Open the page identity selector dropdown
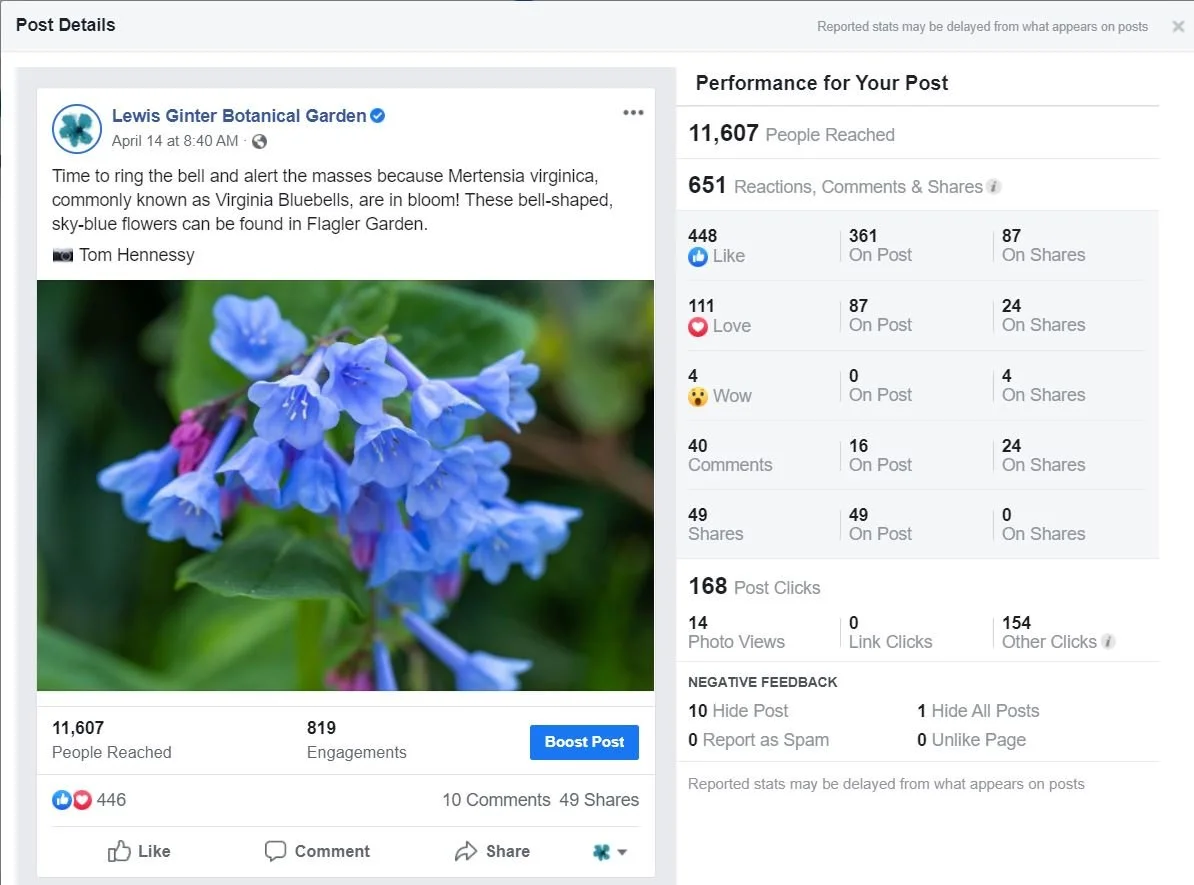 (610, 851)
